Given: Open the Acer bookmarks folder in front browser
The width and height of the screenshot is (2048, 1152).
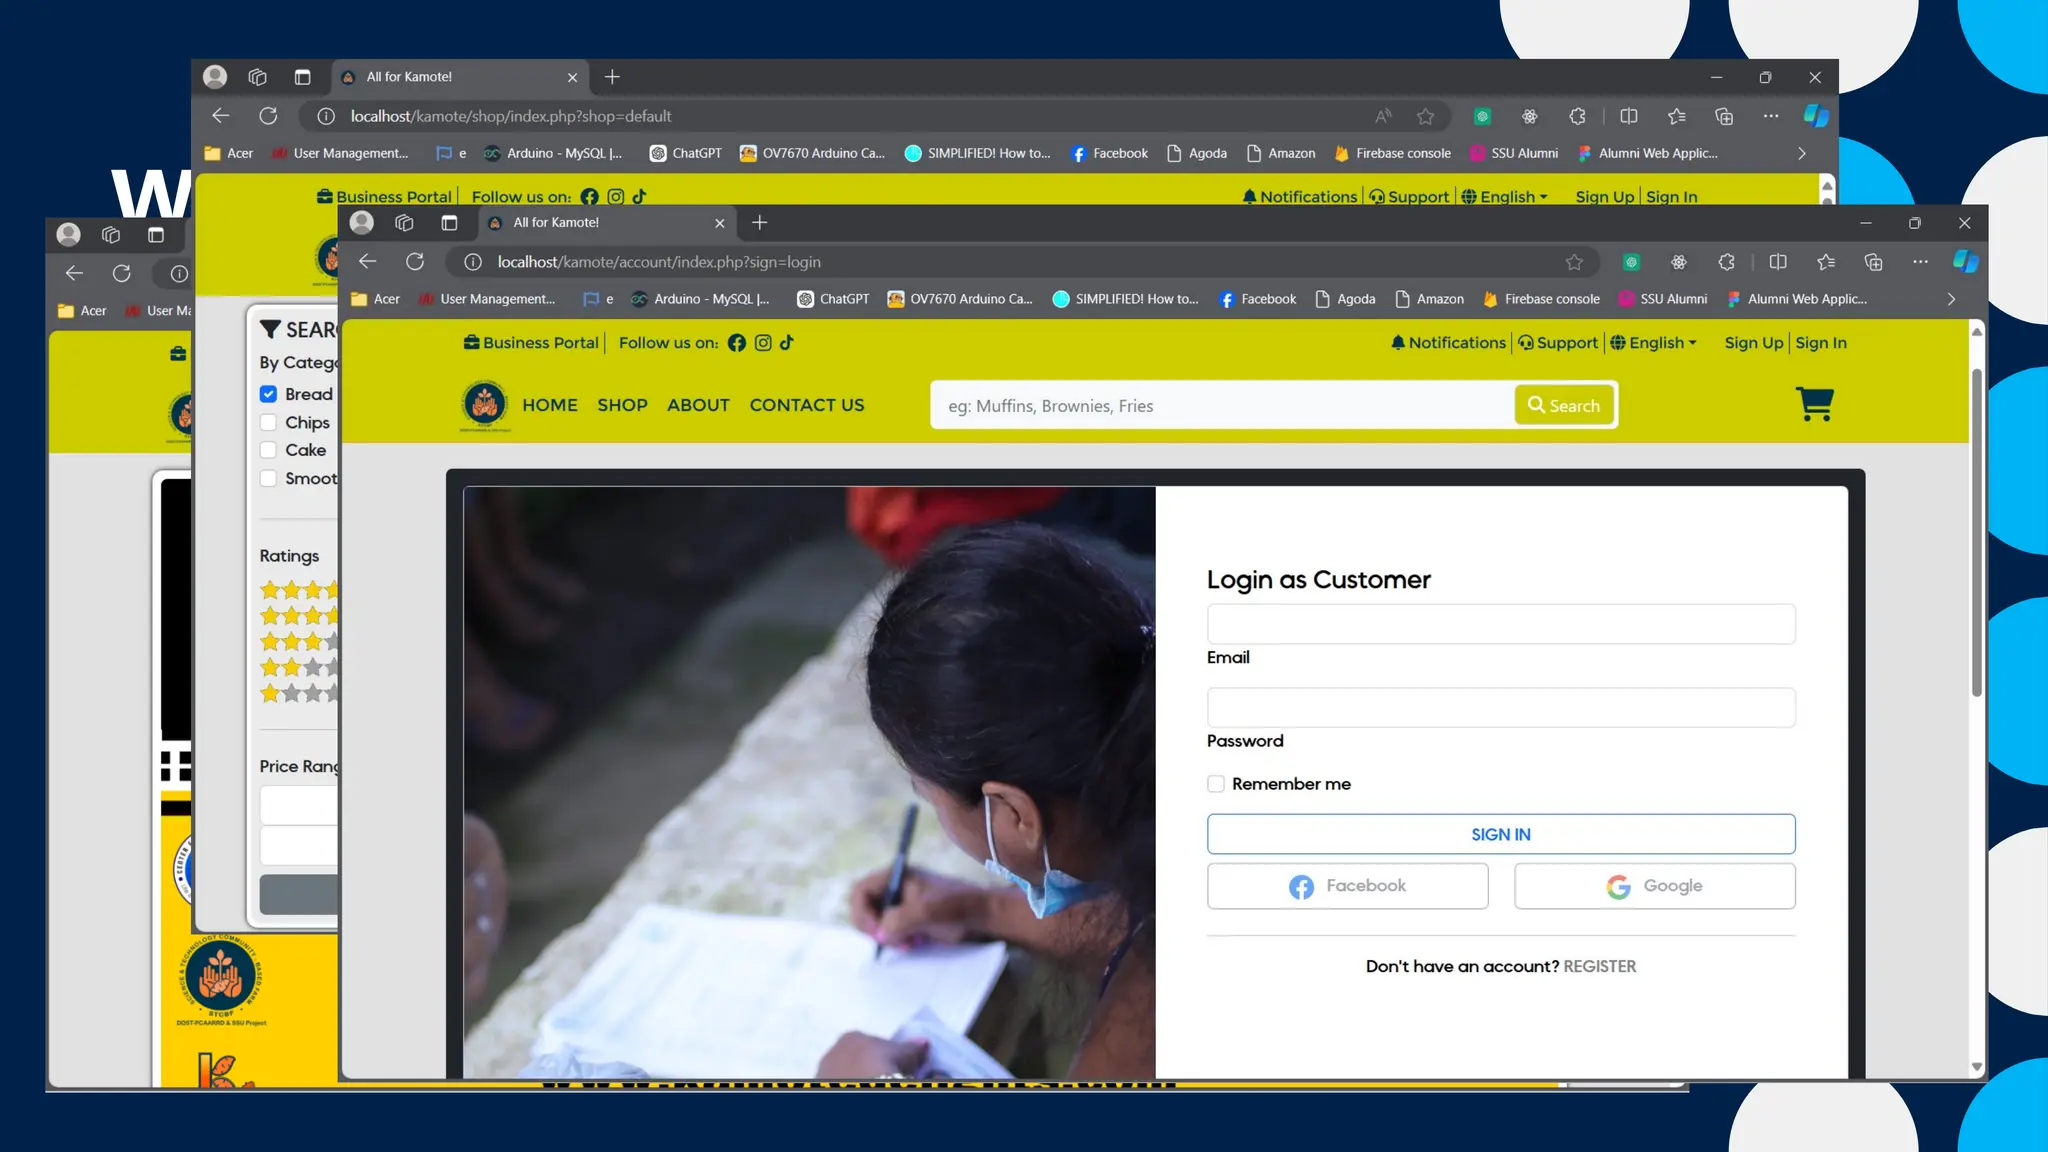Looking at the screenshot, I should 375,299.
